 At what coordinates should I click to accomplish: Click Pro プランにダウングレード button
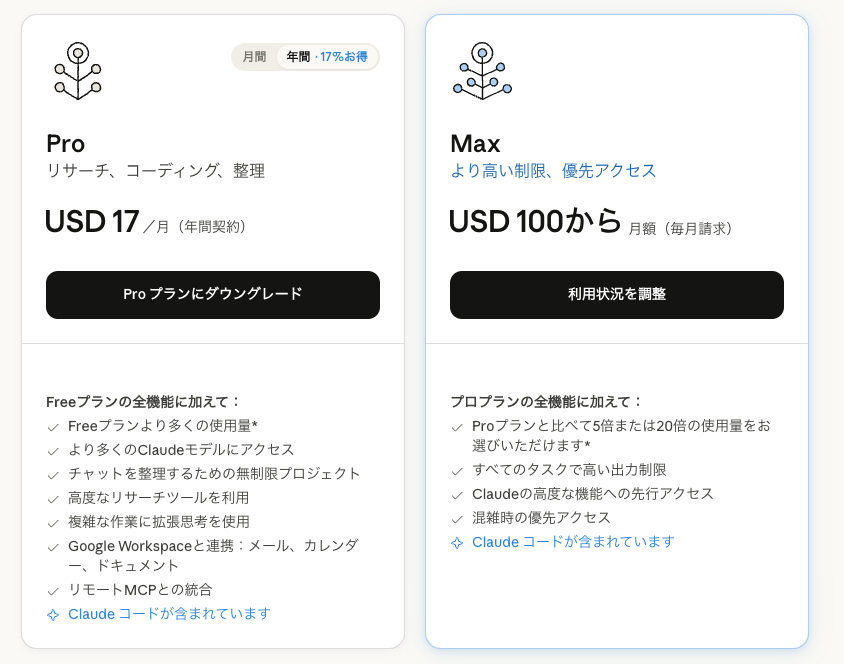click(213, 295)
